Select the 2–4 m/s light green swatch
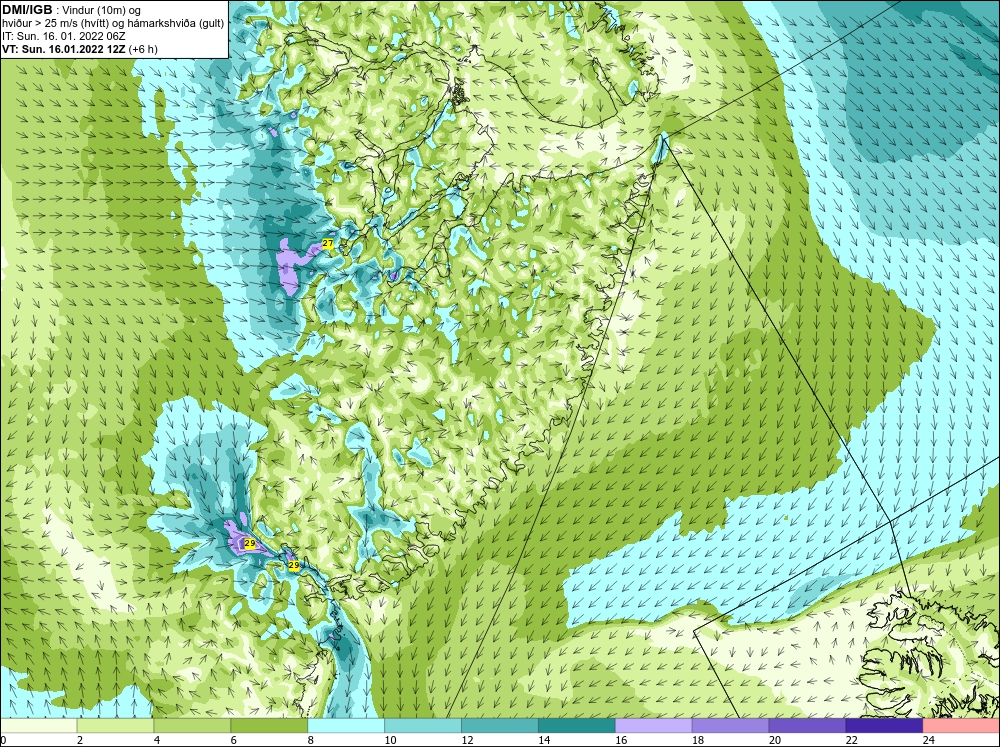 click(x=115, y=726)
